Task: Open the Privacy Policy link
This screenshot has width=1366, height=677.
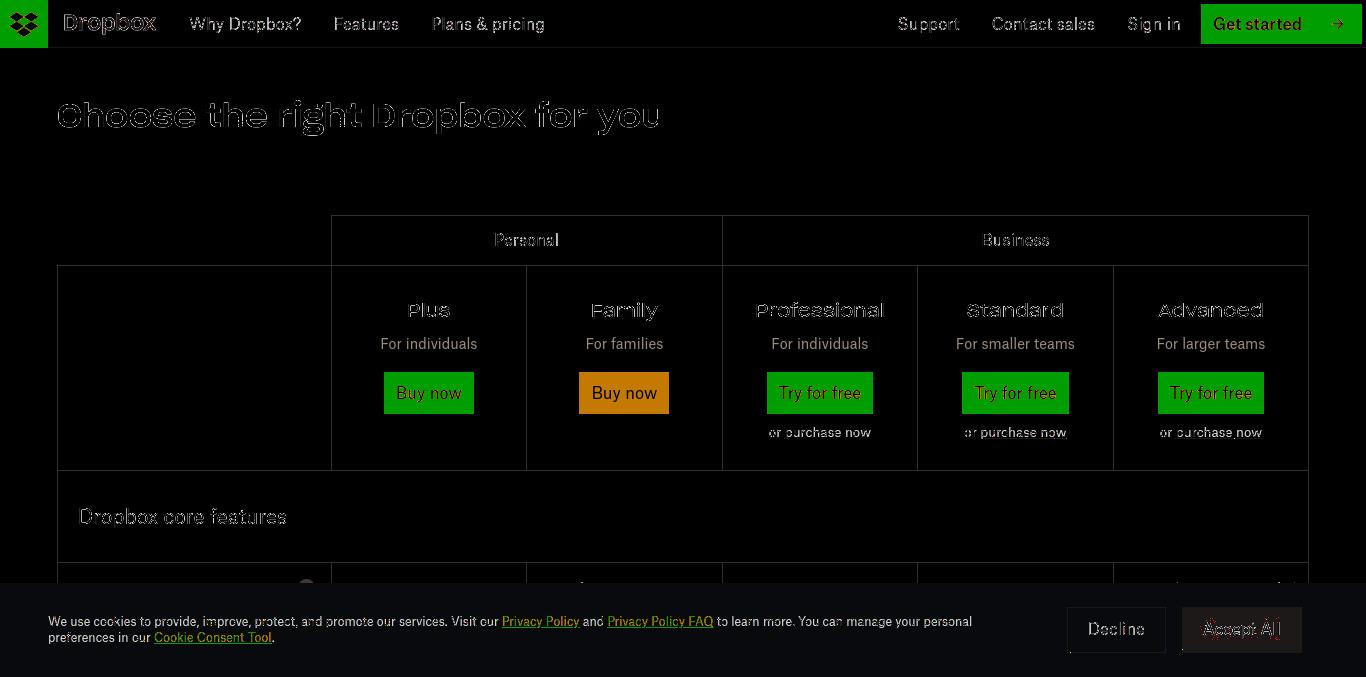Action: [x=541, y=621]
